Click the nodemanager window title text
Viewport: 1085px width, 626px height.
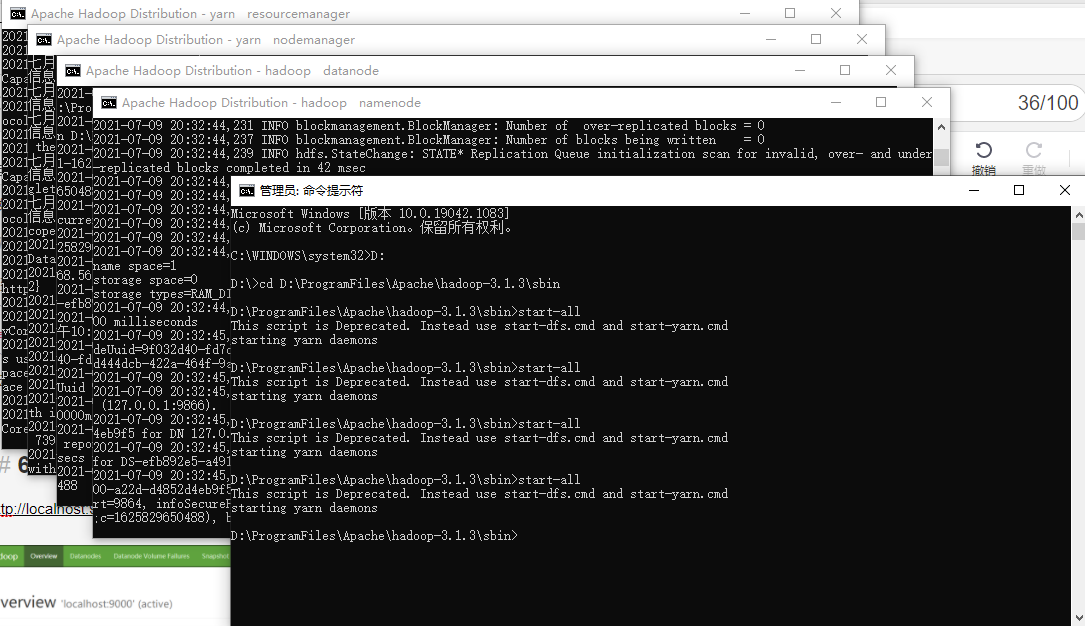(x=206, y=40)
